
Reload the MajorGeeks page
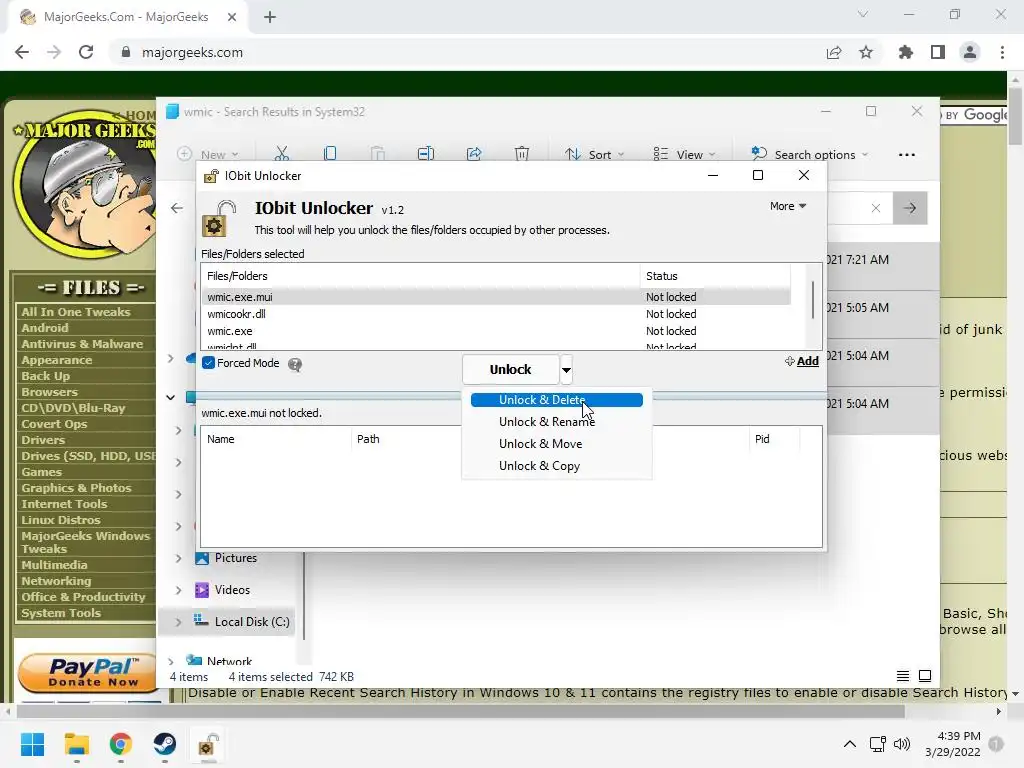(x=86, y=52)
